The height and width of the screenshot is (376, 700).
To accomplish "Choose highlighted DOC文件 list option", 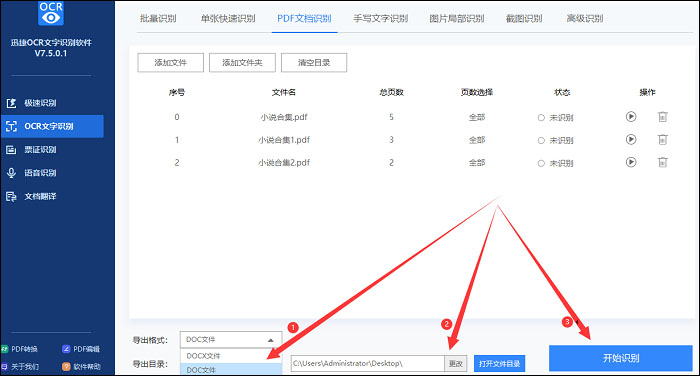I will (231, 369).
